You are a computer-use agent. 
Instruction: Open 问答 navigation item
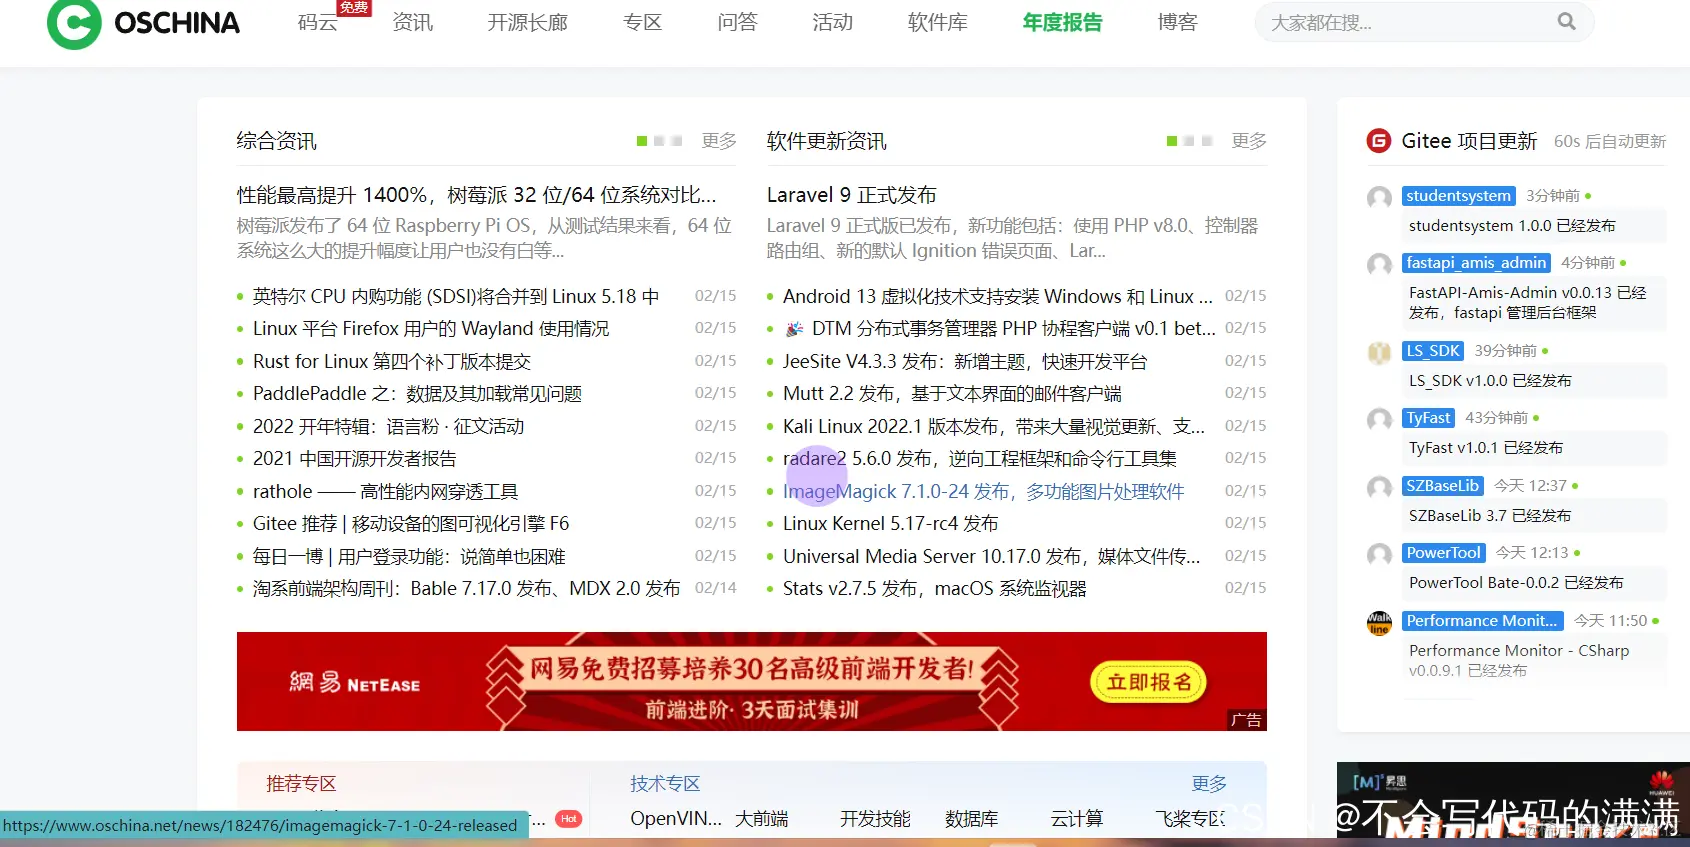click(x=737, y=22)
